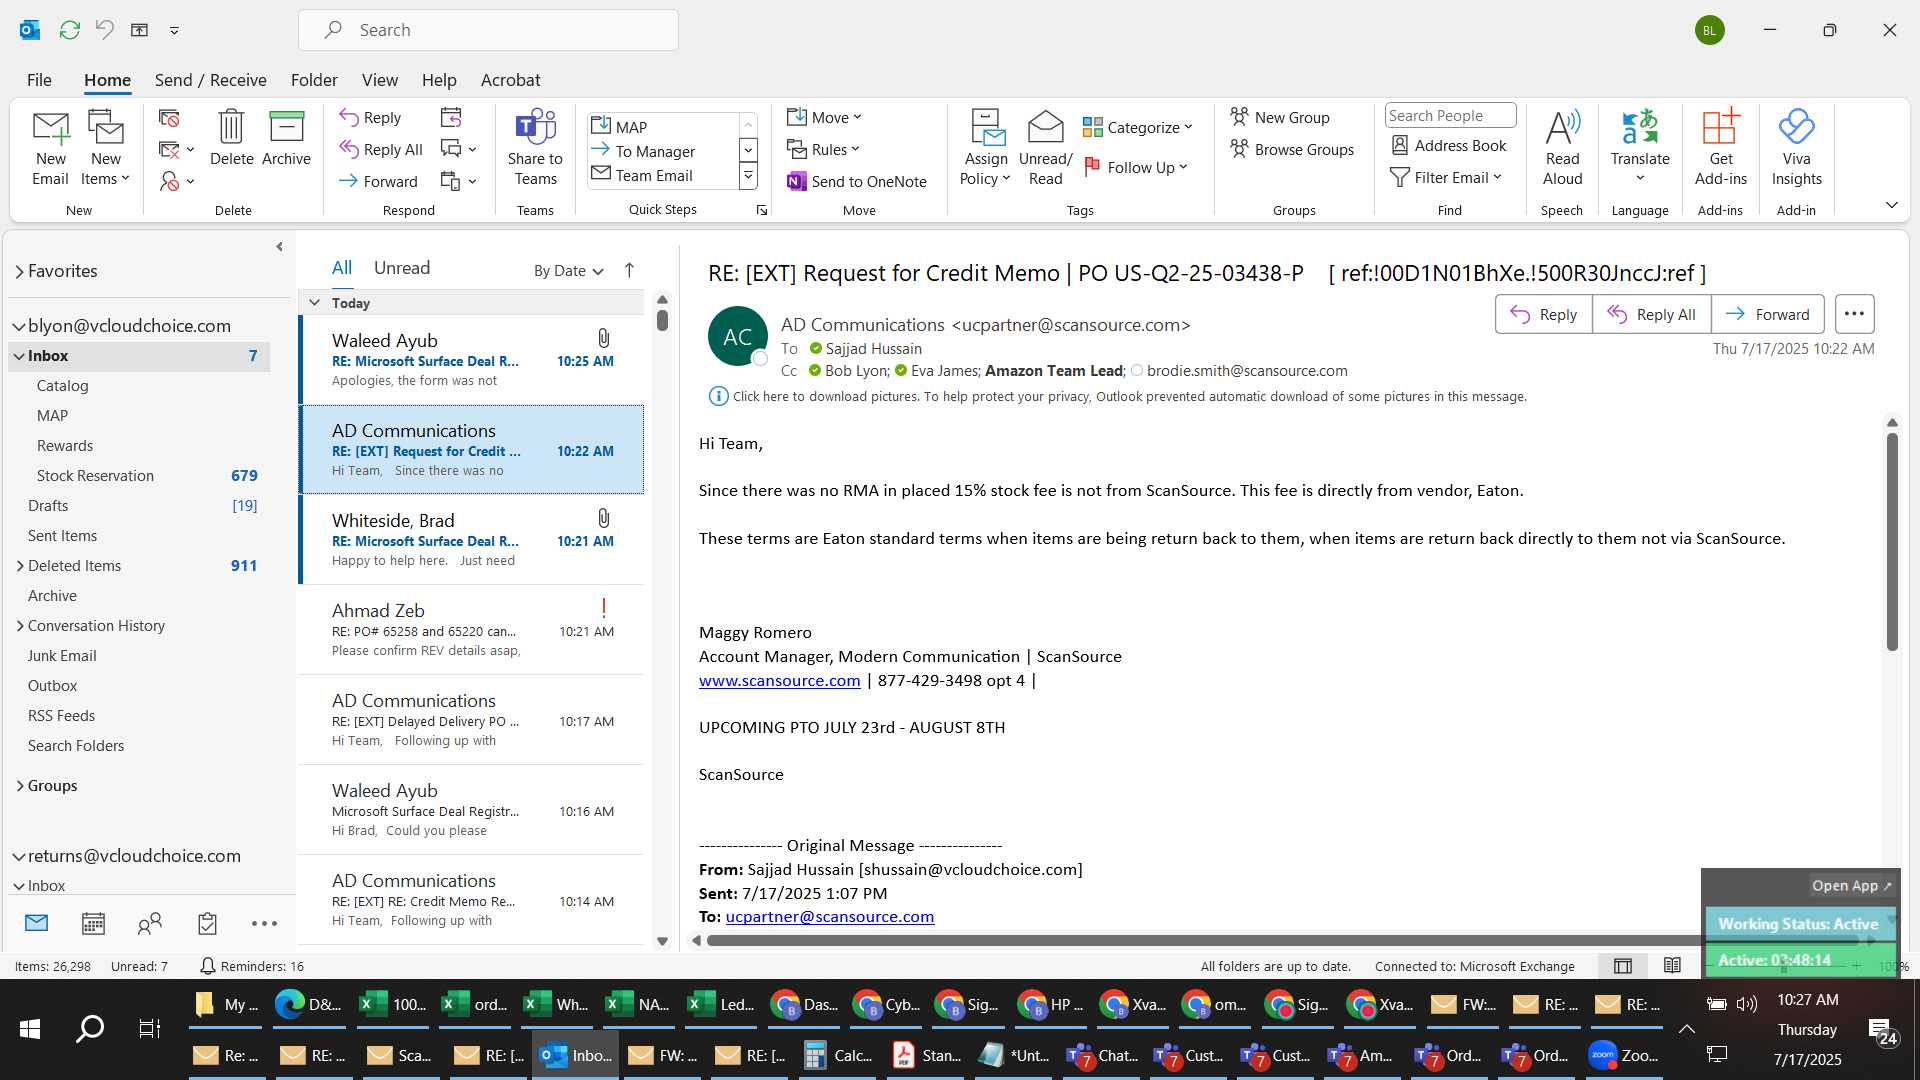Click Get Add-ins icon

coord(1720,148)
